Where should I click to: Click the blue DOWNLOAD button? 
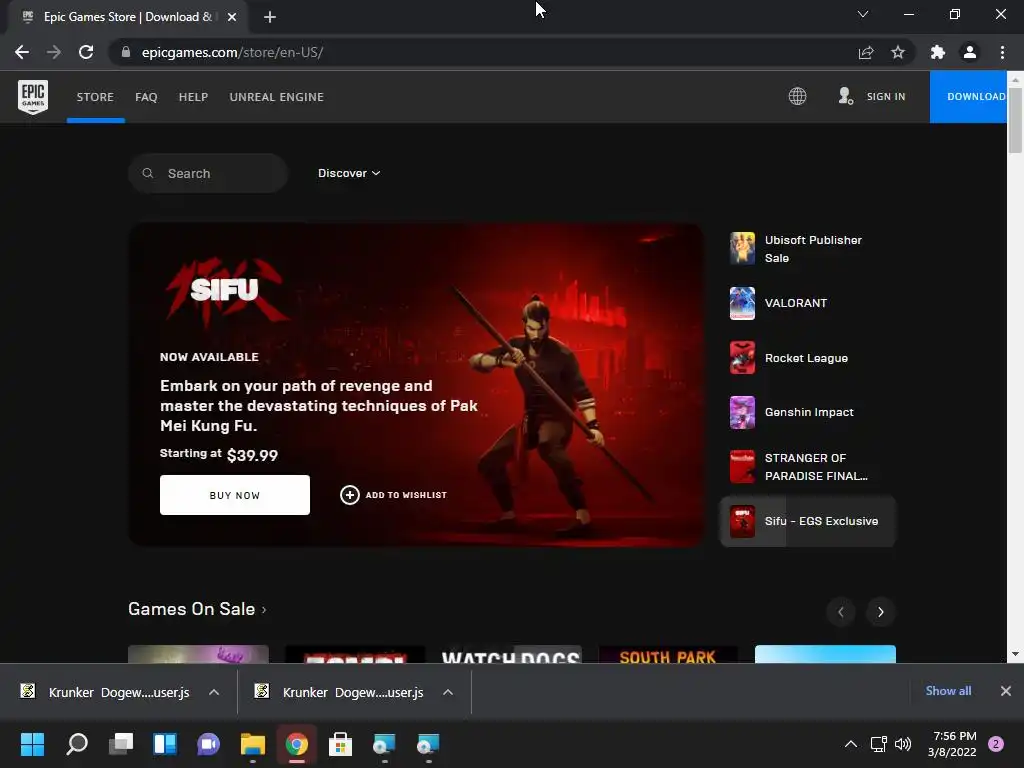click(x=968, y=97)
